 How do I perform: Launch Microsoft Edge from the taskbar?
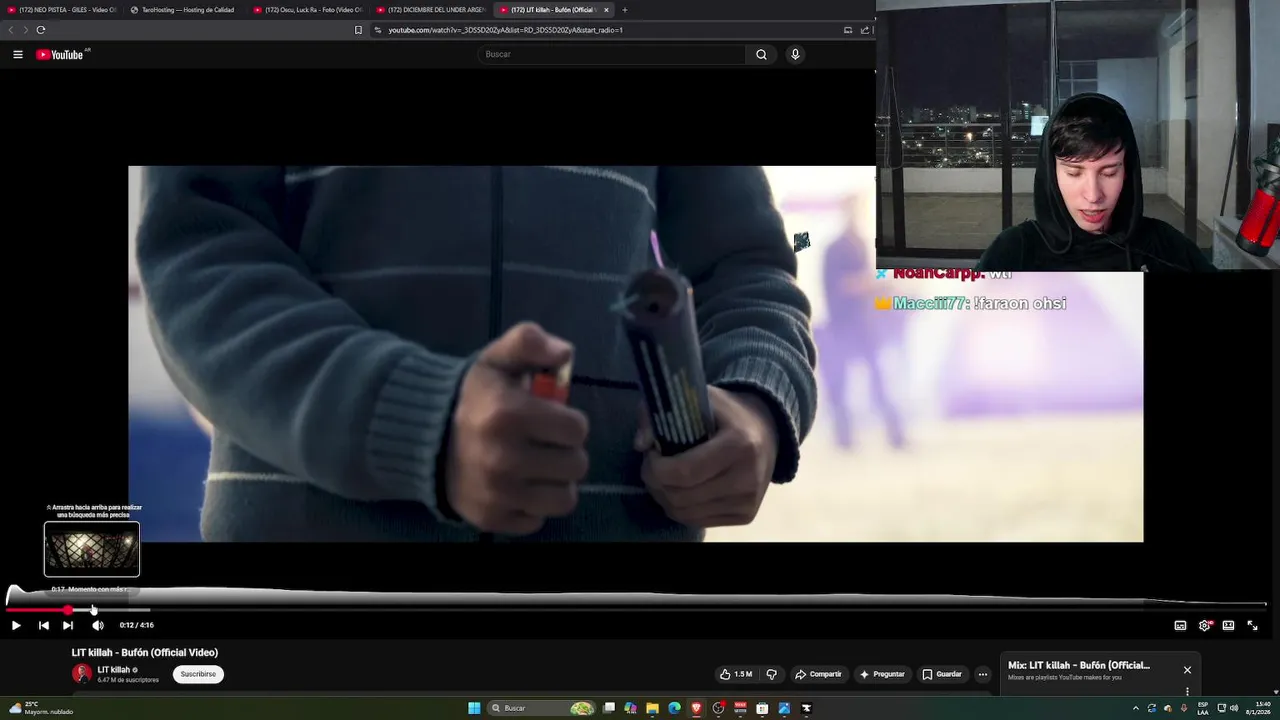point(674,708)
